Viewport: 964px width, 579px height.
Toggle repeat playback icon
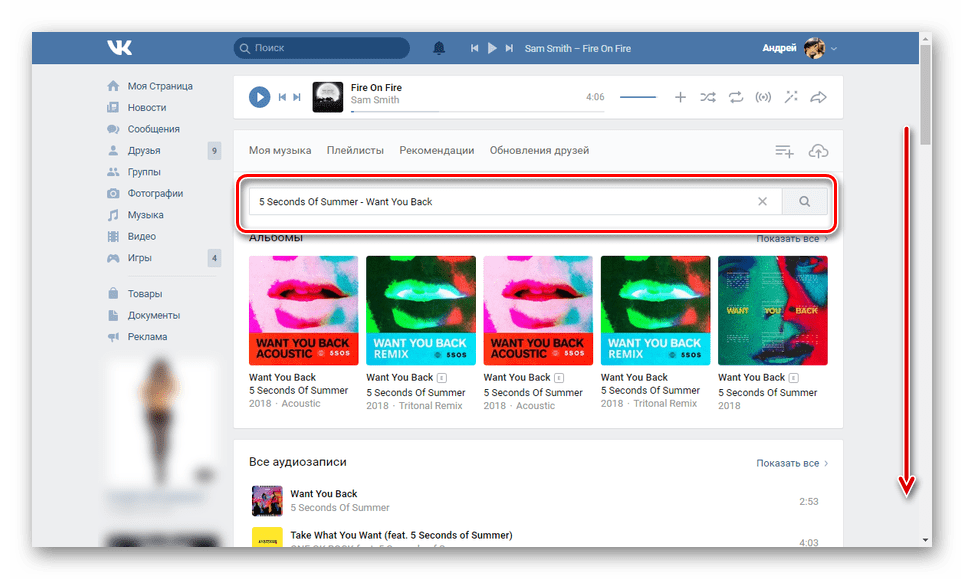click(736, 97)
